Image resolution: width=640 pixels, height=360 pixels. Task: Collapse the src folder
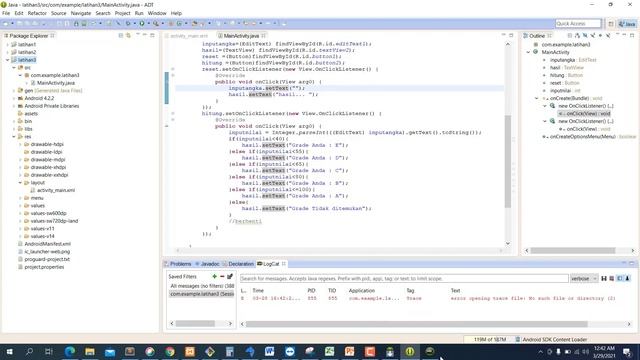(x=14, y=68)
